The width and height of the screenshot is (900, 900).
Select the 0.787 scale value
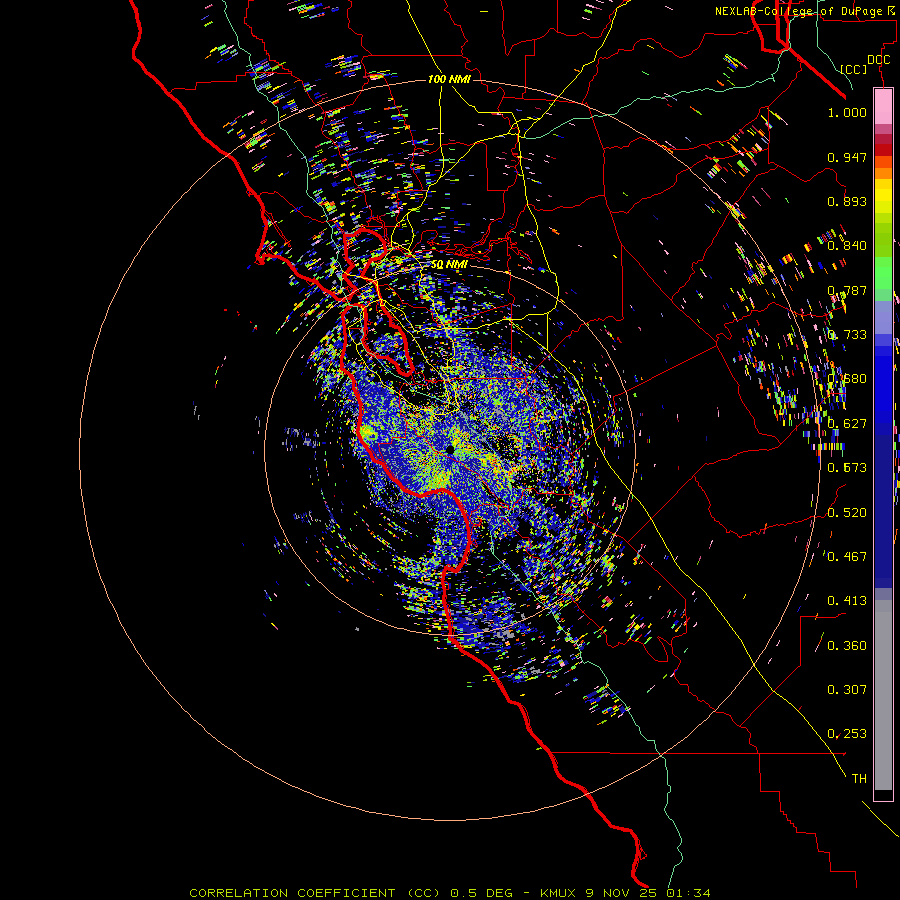pos(847,290)
